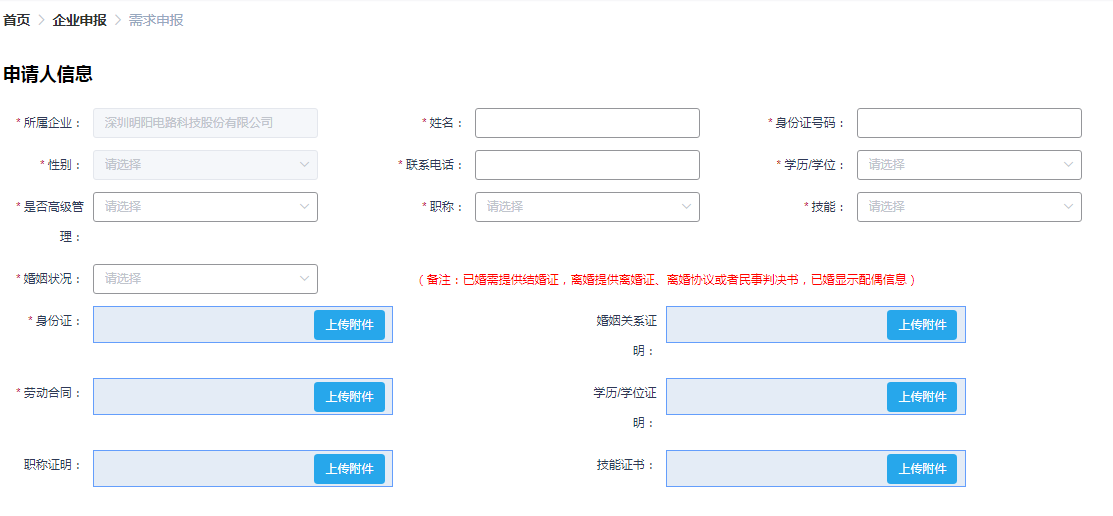
Task: Focus the 身份证号码 text box
Action: pyautogui.click(x=968, y=123)
